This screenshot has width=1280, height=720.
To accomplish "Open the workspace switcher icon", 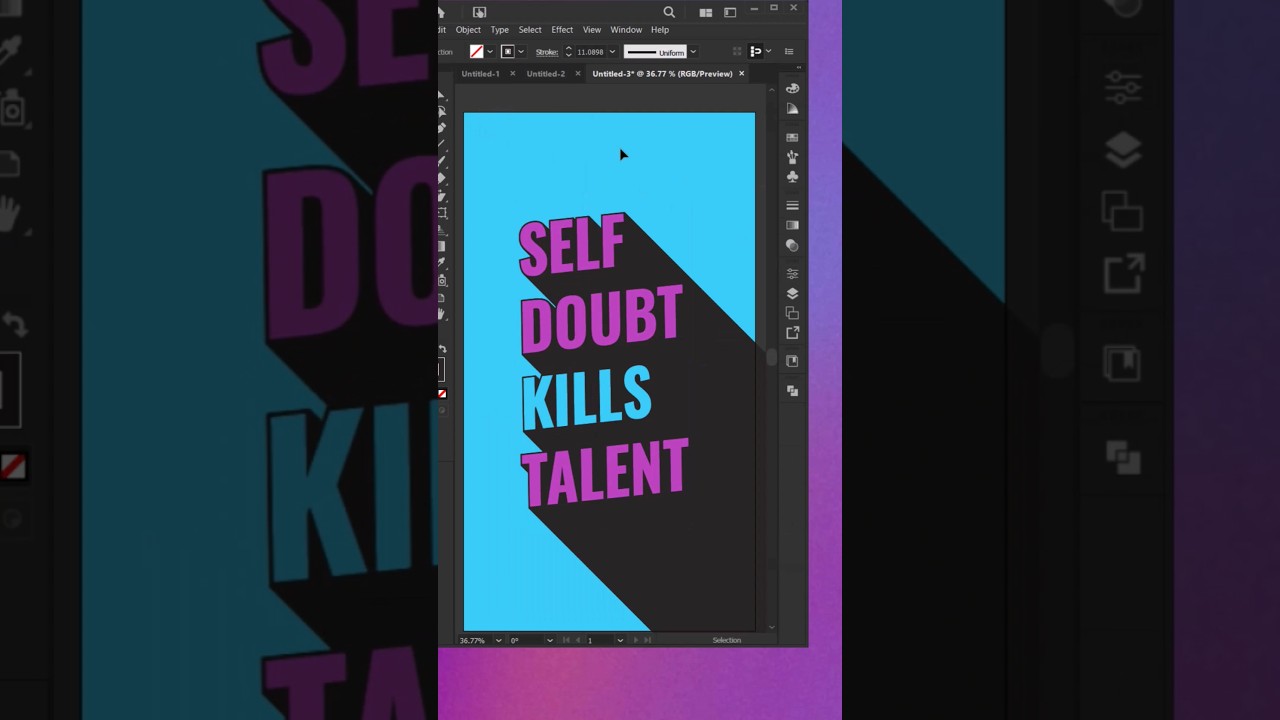I will point(730,13).
